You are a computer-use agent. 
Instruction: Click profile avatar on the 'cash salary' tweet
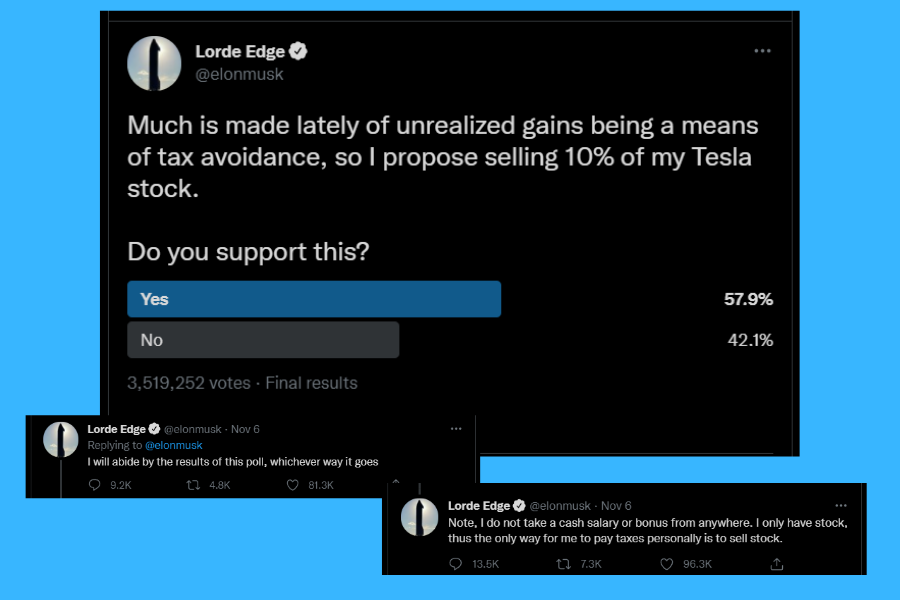420,517
